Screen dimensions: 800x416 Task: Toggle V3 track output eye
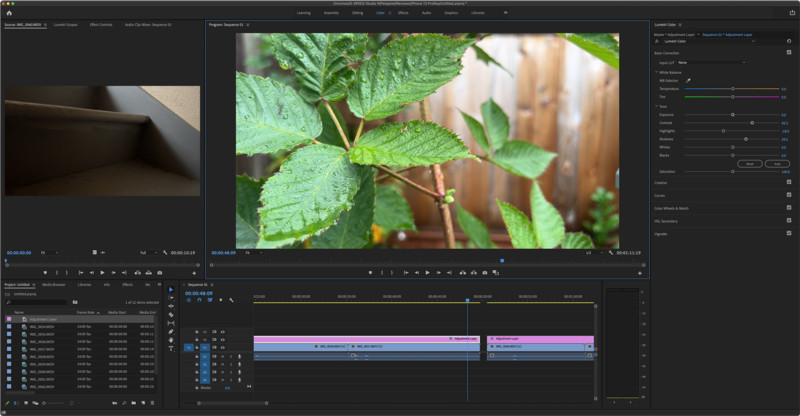point(222,332)
